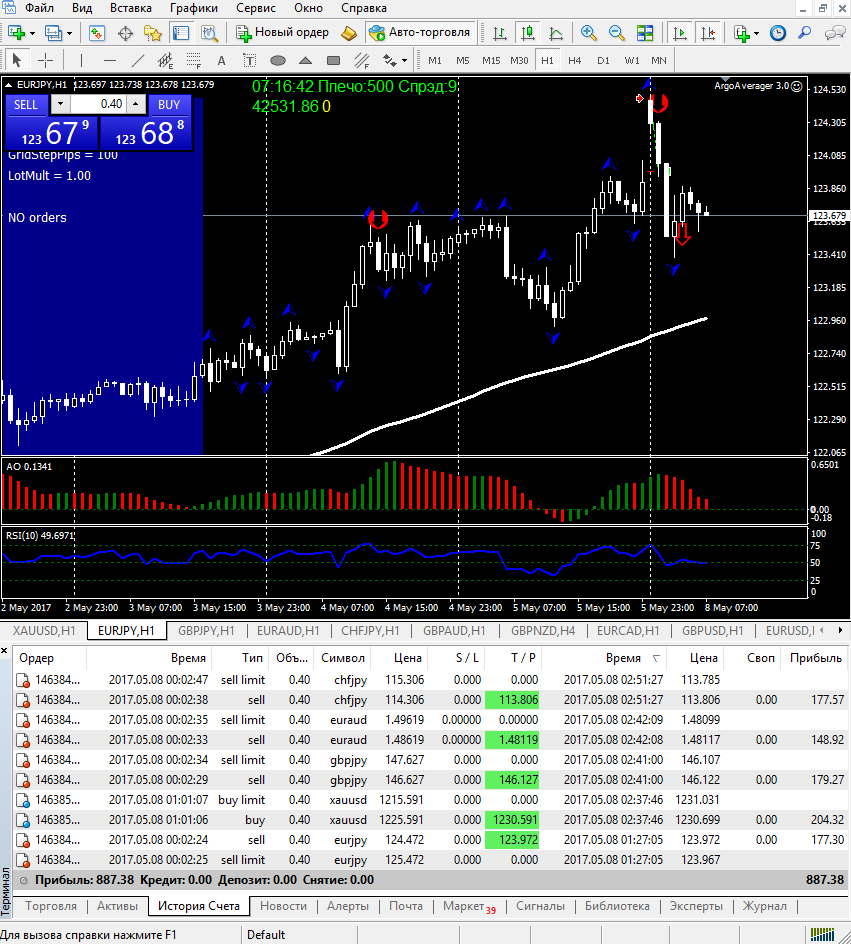Select the rectangle drawing tool

pyautogui.click(x=333, y=60)
